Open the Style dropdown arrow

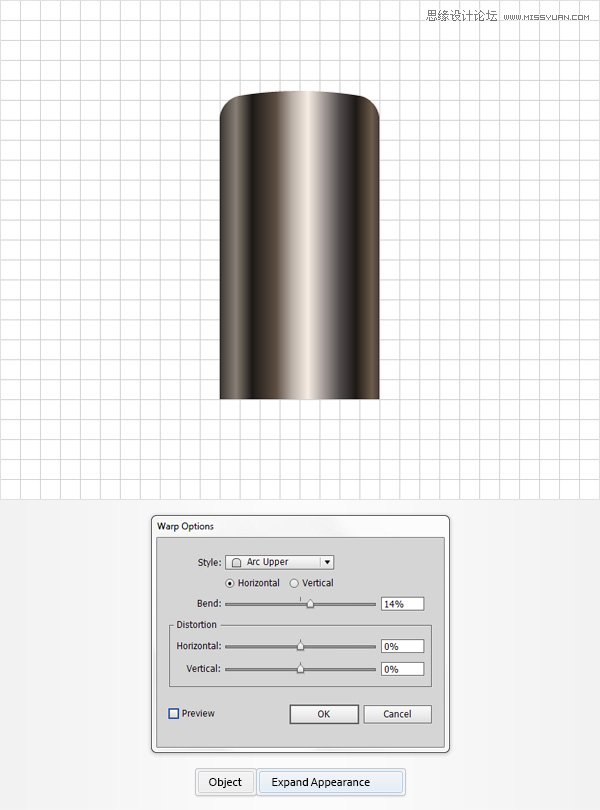327,562
